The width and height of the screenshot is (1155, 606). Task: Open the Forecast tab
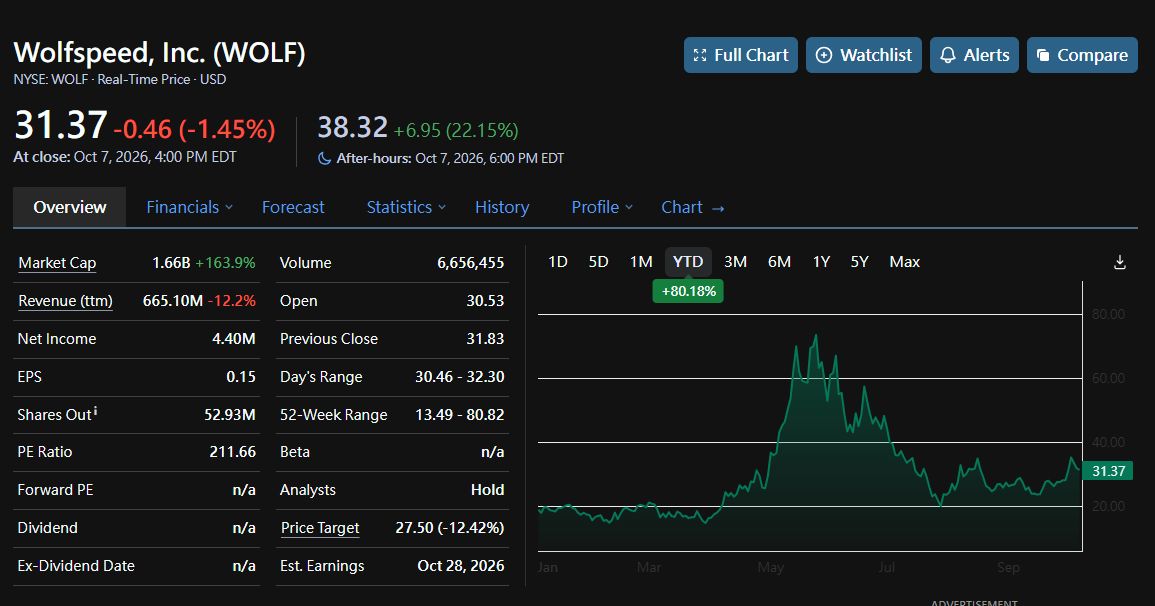(293, 207)
